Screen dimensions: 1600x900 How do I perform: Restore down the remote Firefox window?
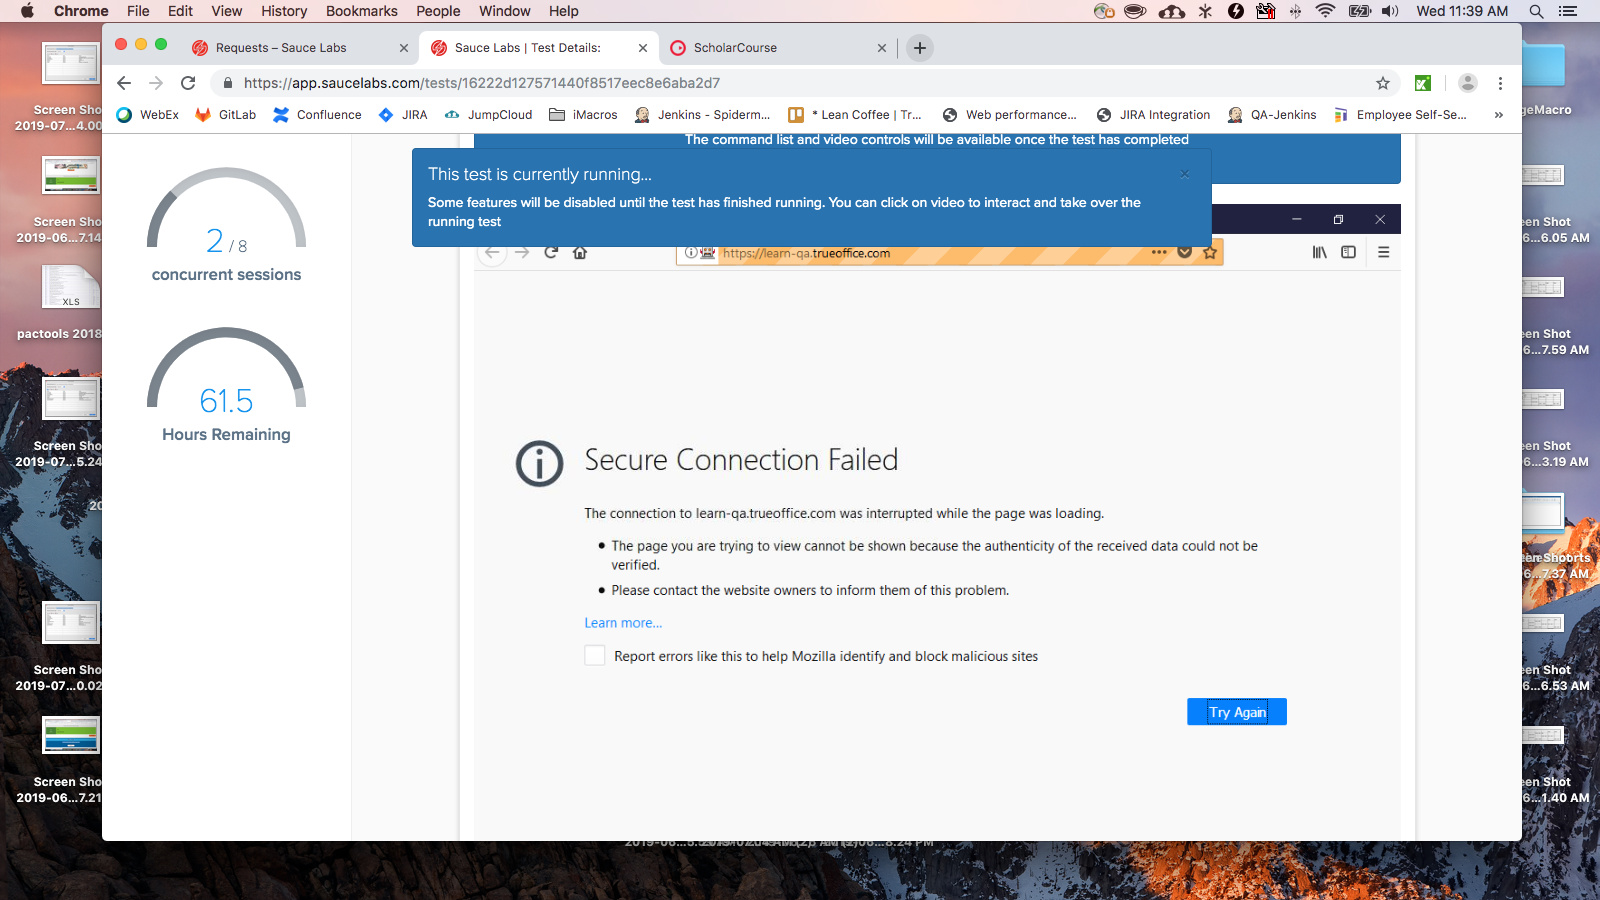tap(1338, 219)
